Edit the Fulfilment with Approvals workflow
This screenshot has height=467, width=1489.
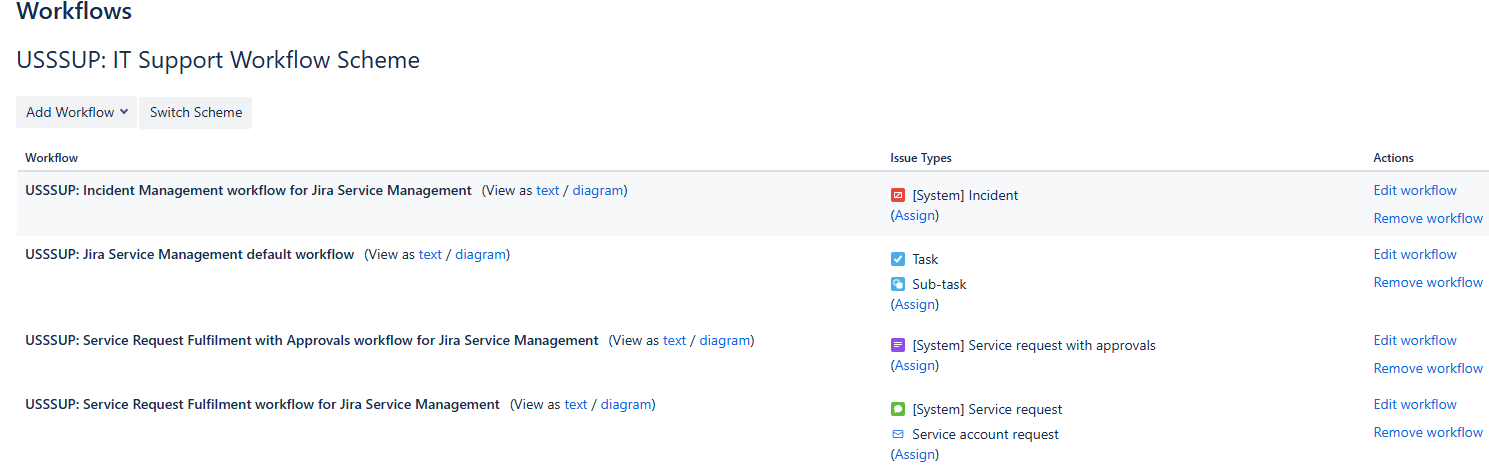pos(1415,340)
